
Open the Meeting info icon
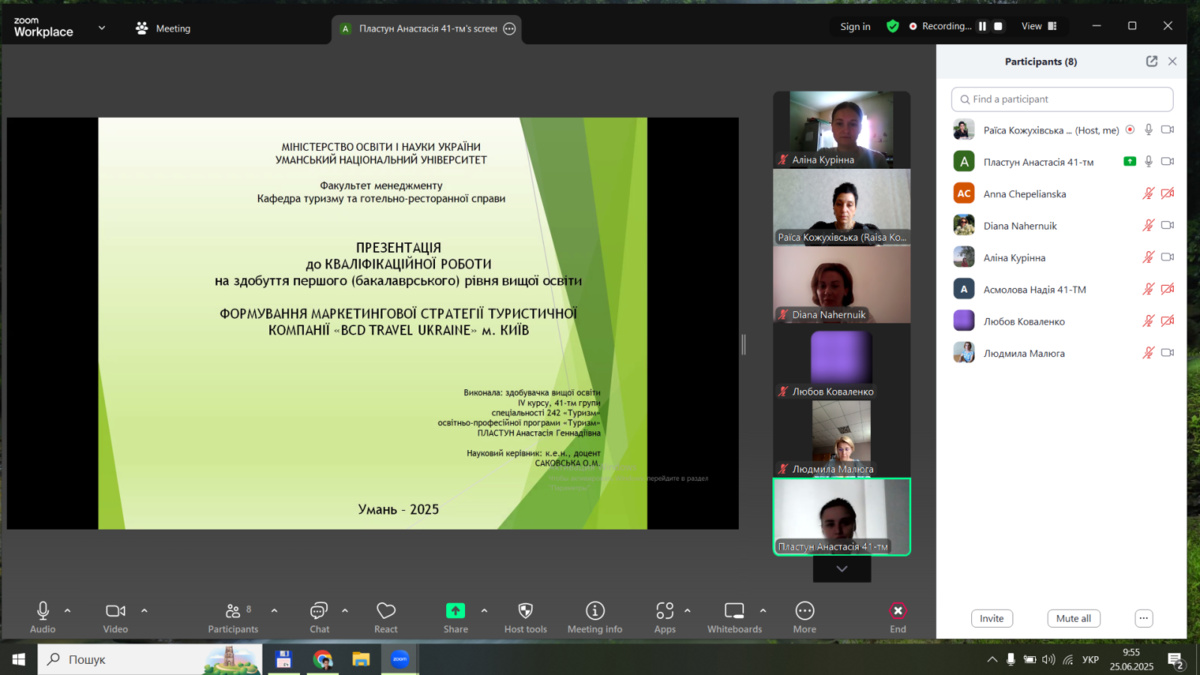[595, 610]
